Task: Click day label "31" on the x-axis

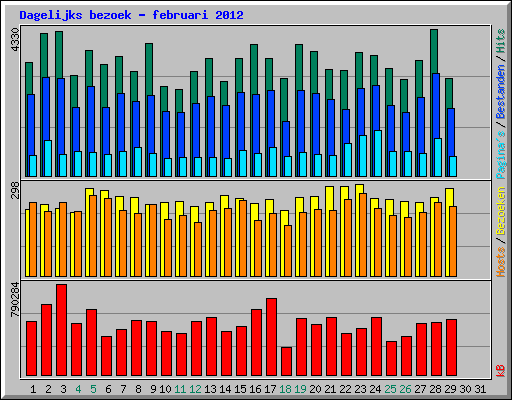Action: click(x=480, y=389)
